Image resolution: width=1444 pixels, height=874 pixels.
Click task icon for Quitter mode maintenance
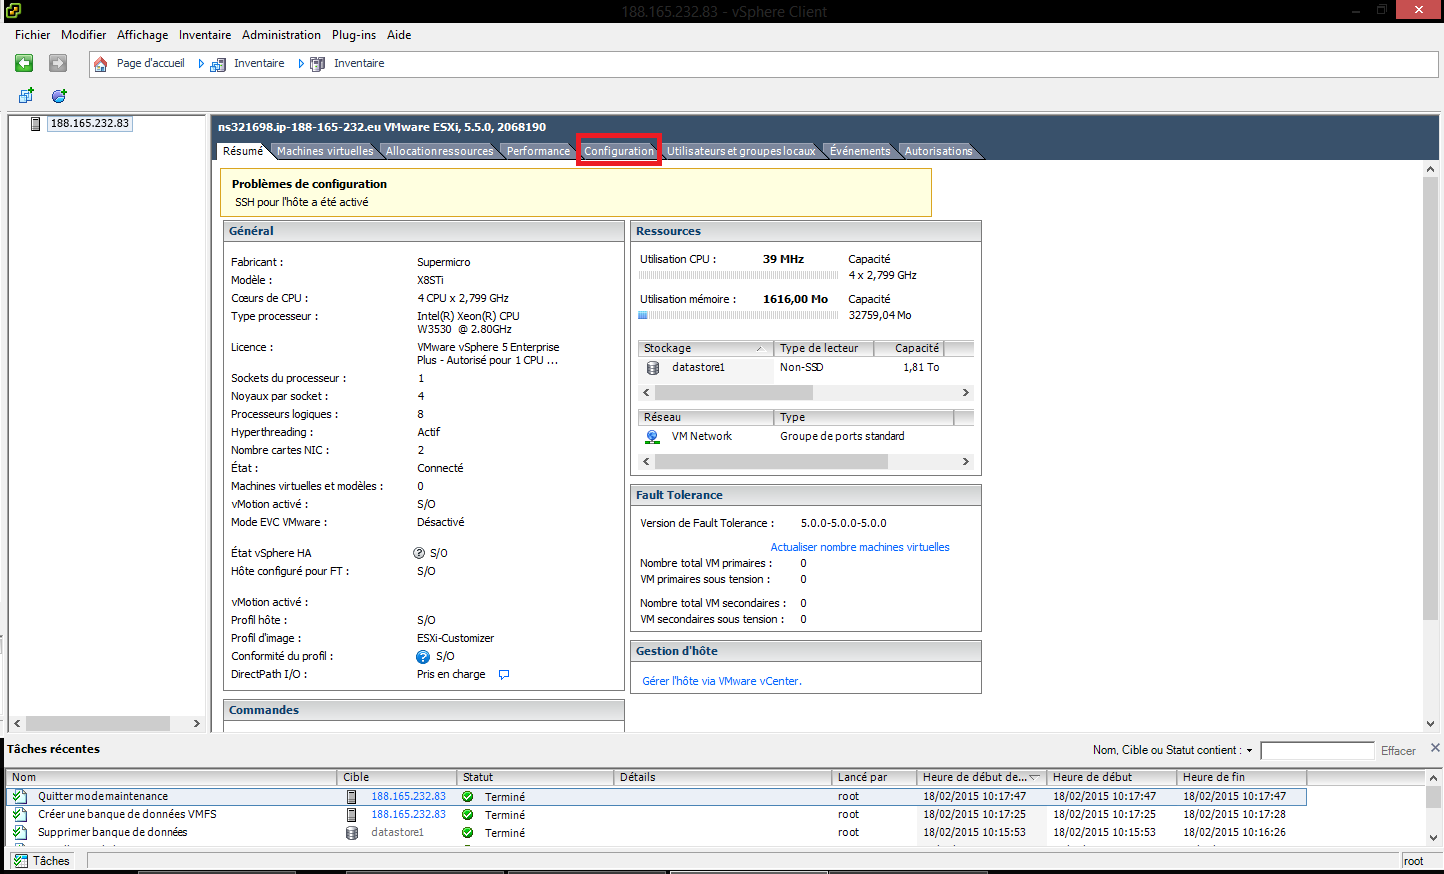(20, 796)
